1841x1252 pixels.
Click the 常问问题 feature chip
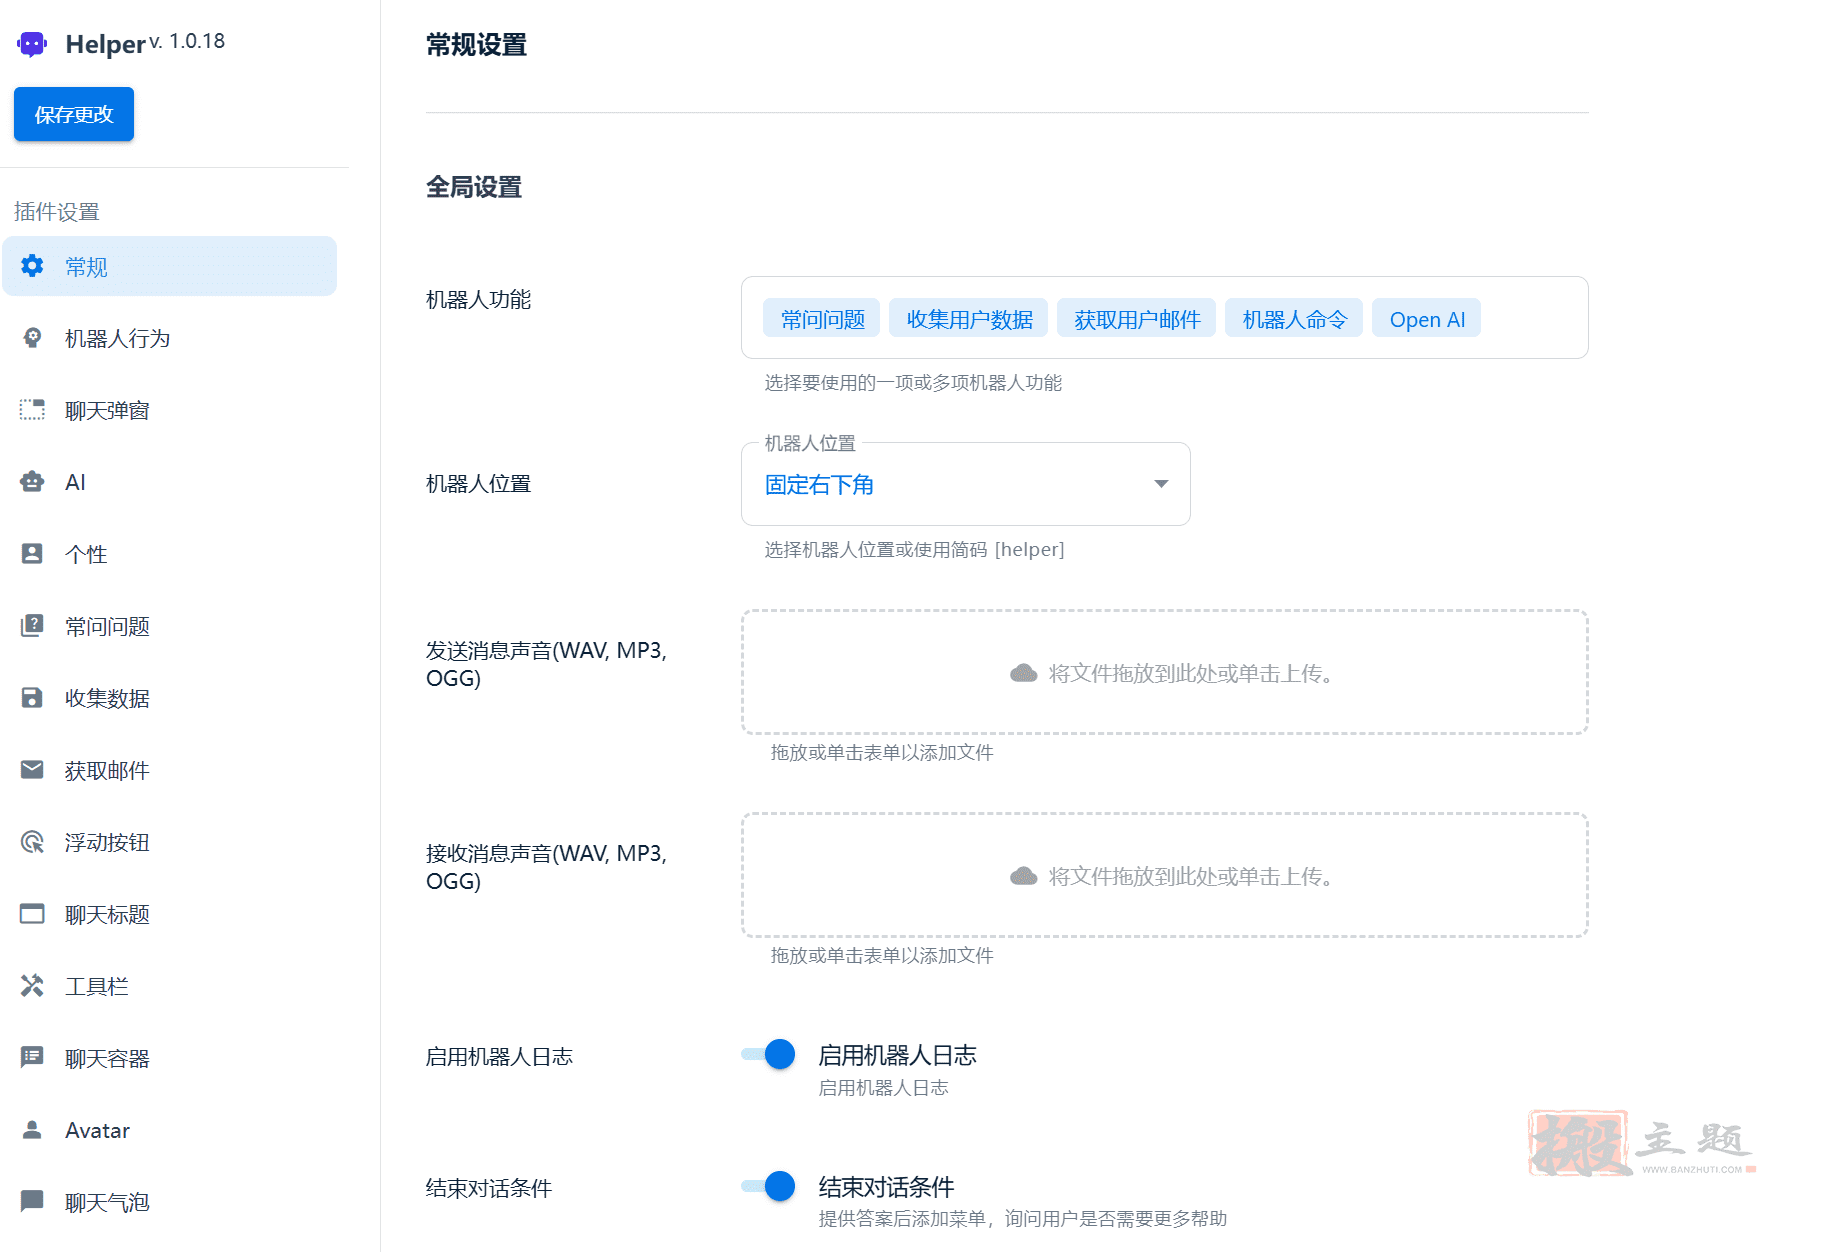(822, 319)
